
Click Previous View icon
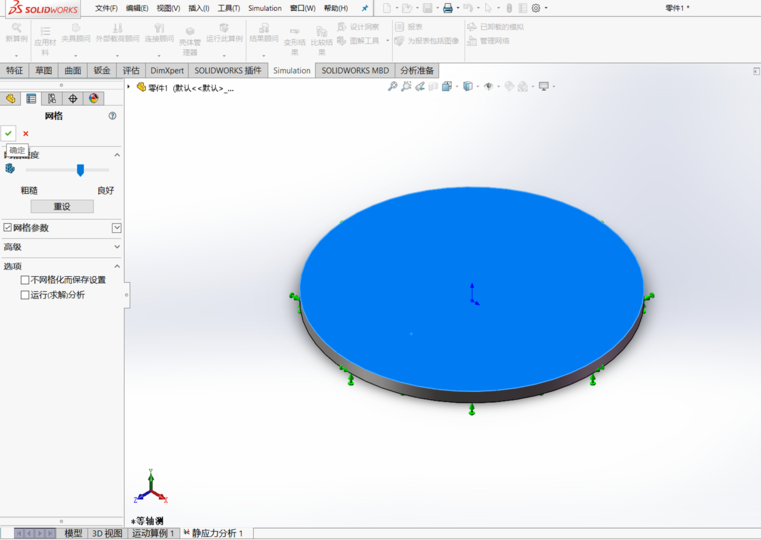(420, 86)
